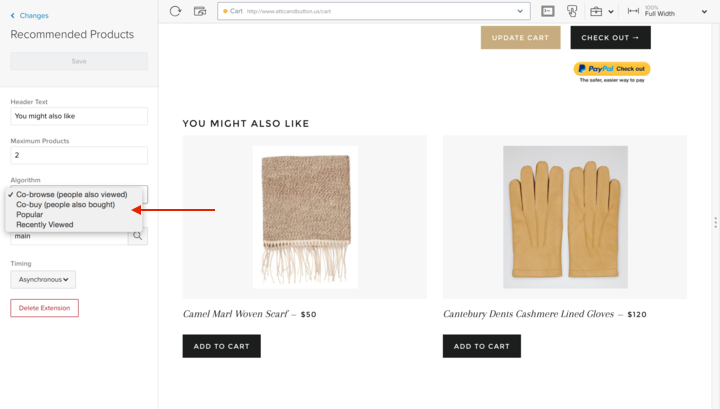Image resolution: width=720 pixels, height=409 pixels.
Task: Choose the Popular algorithm option
Action: 30,214
